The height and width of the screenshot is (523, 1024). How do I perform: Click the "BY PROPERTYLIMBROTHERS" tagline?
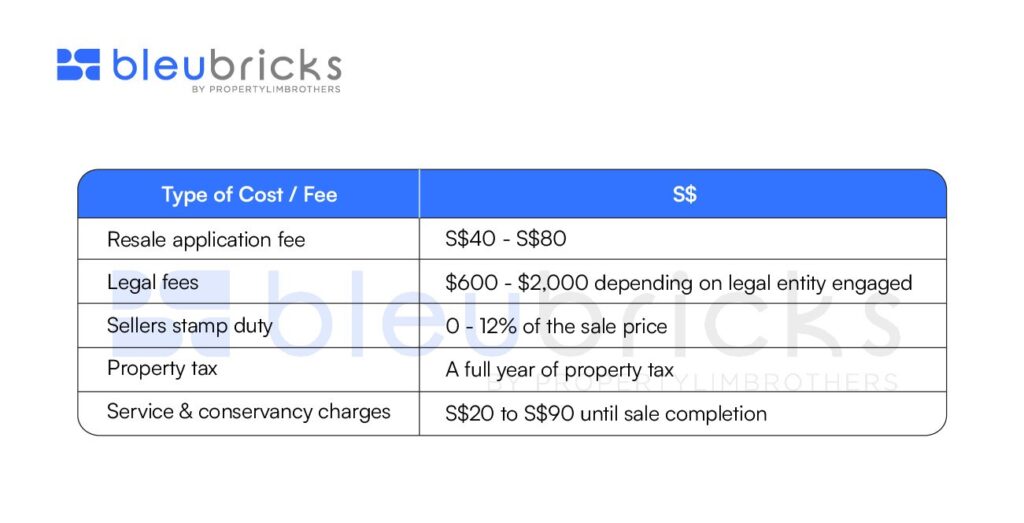click(266, 89)
